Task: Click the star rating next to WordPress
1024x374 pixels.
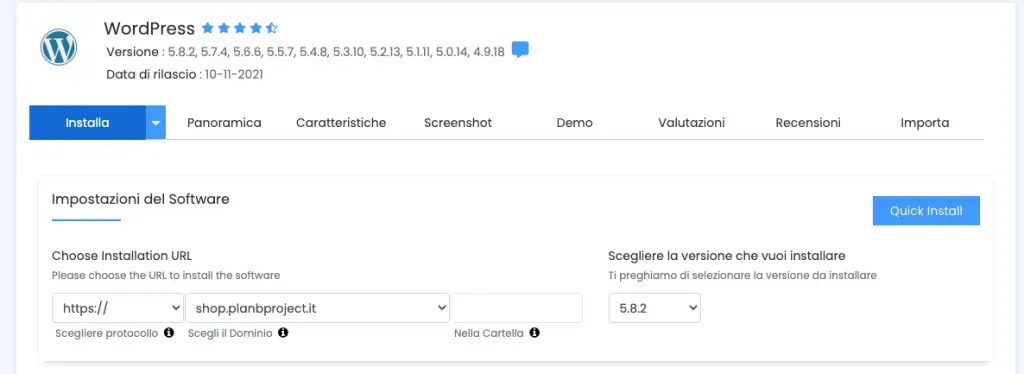Action: [240, 28]
